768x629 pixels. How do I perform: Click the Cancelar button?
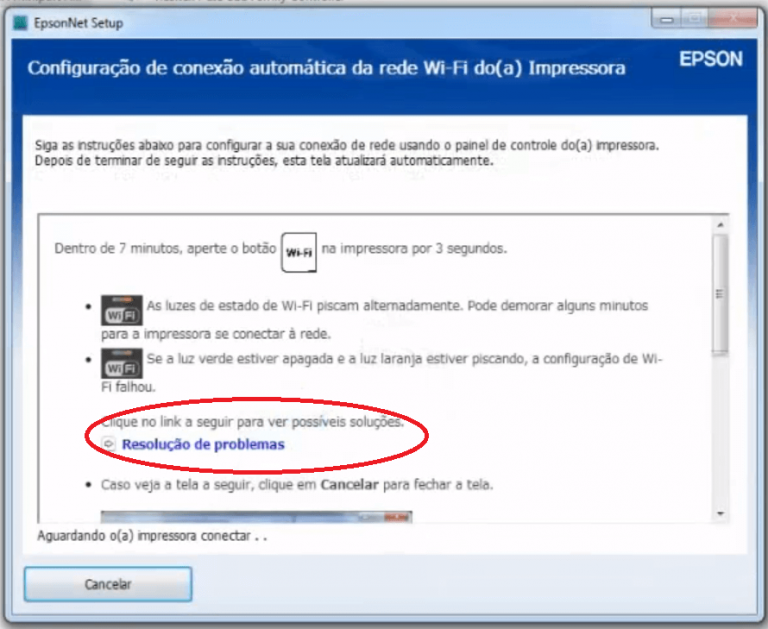click(x=108, y=584)
